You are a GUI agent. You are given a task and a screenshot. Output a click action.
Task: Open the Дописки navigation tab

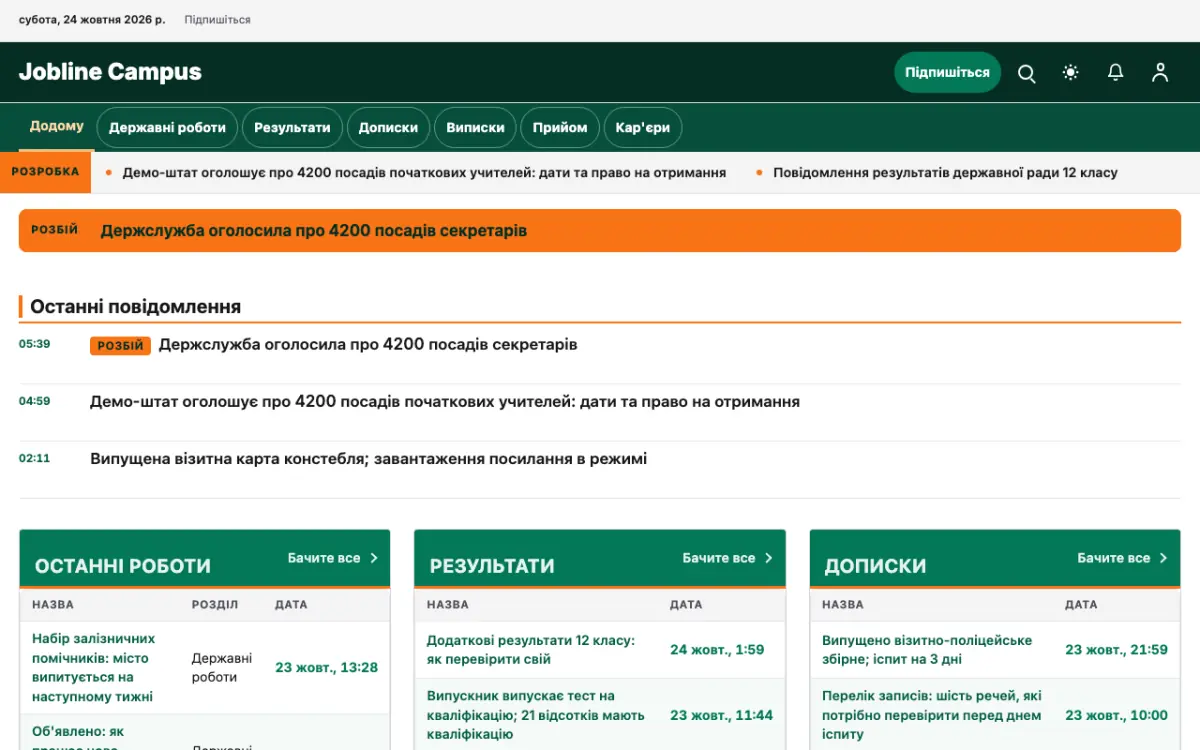388,128
